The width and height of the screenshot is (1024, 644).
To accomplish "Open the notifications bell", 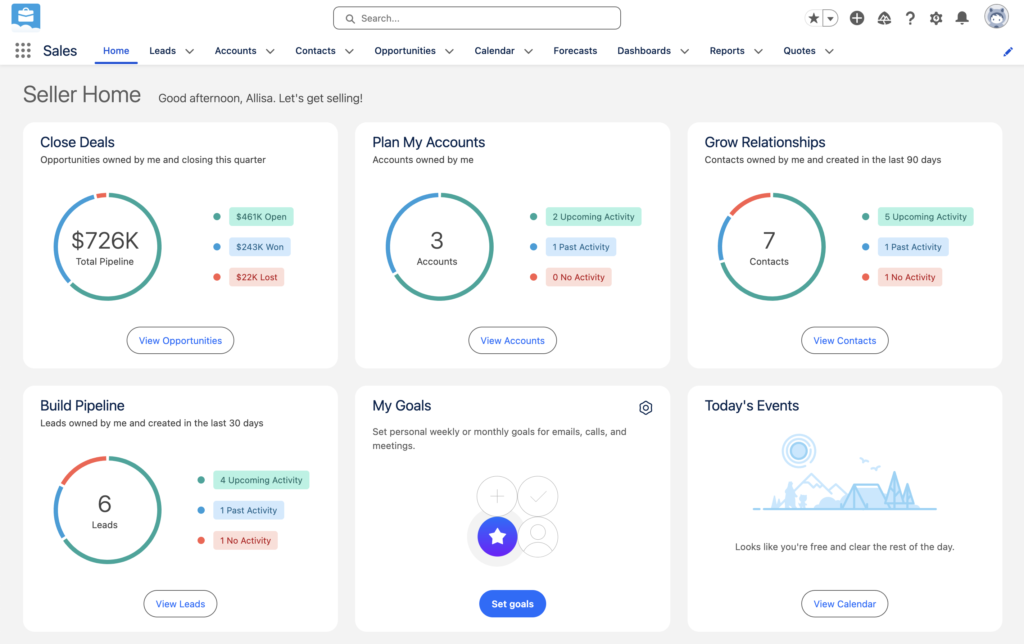I will pos(962,18).
